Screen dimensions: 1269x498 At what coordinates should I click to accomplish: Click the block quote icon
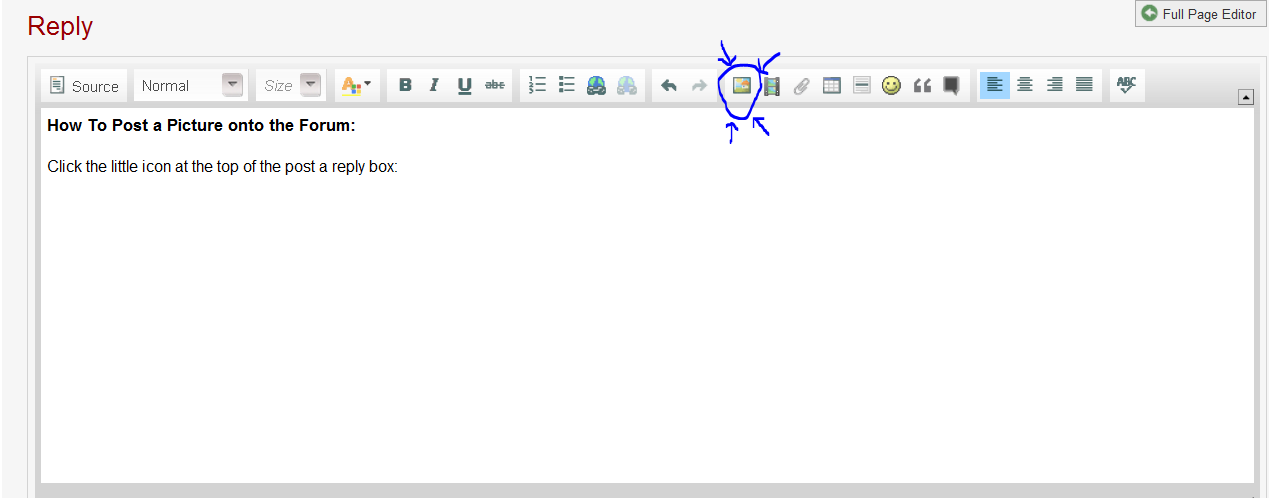point(921,86)
